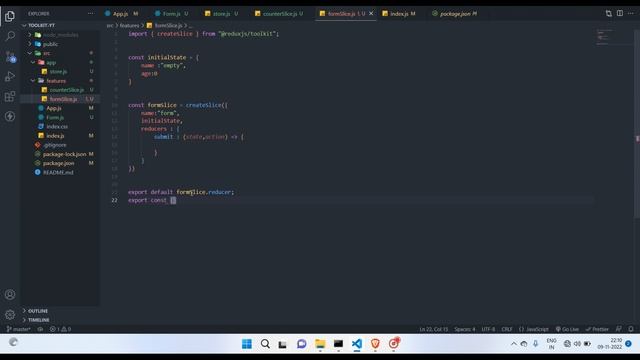Click the CRLF end-of-line indicator
This screenshot has height=360, width=640.
pos(507,329)
